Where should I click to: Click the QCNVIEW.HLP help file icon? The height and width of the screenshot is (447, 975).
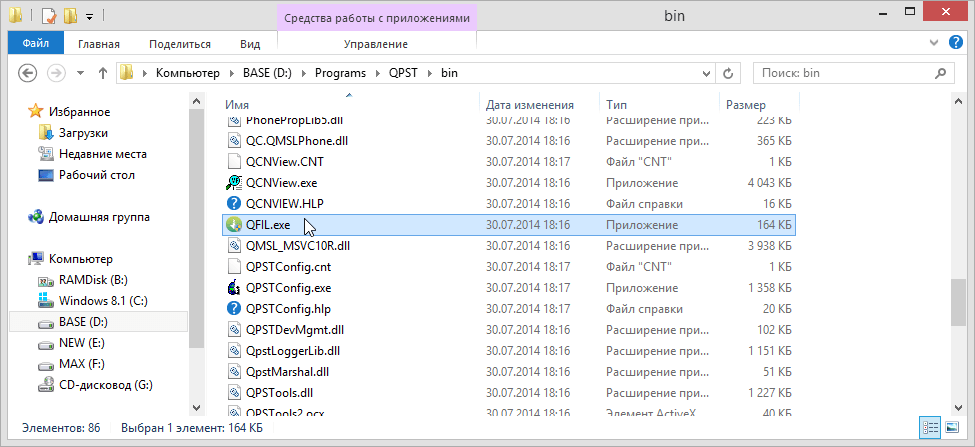tap(234, 203)
